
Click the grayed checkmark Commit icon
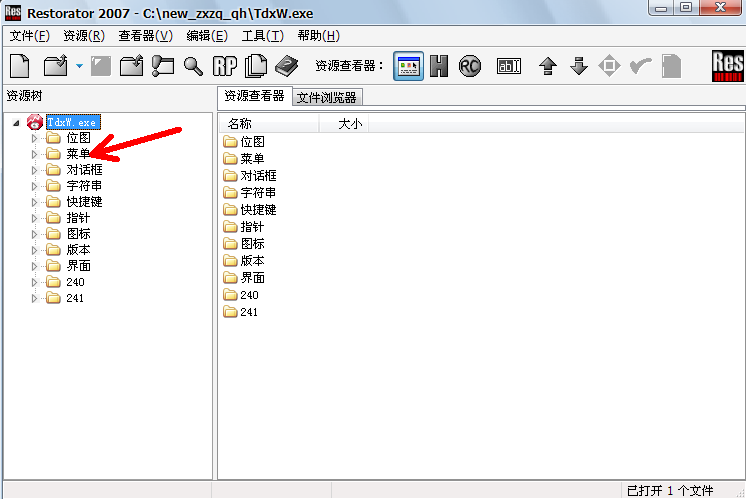click(641, 67)
